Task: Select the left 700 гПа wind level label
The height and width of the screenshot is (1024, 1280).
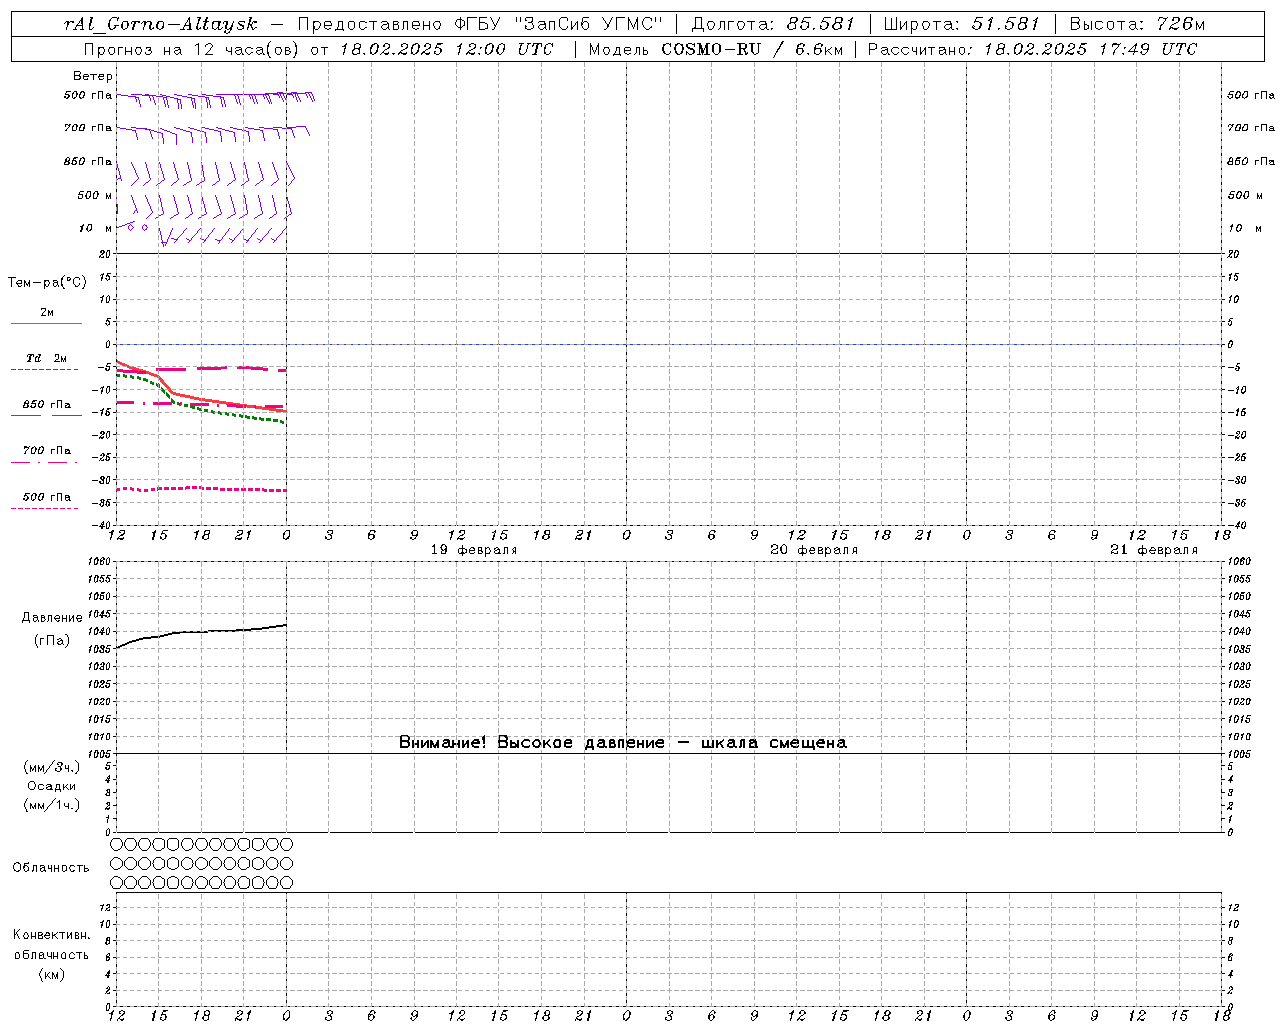Action: [88, 128]
